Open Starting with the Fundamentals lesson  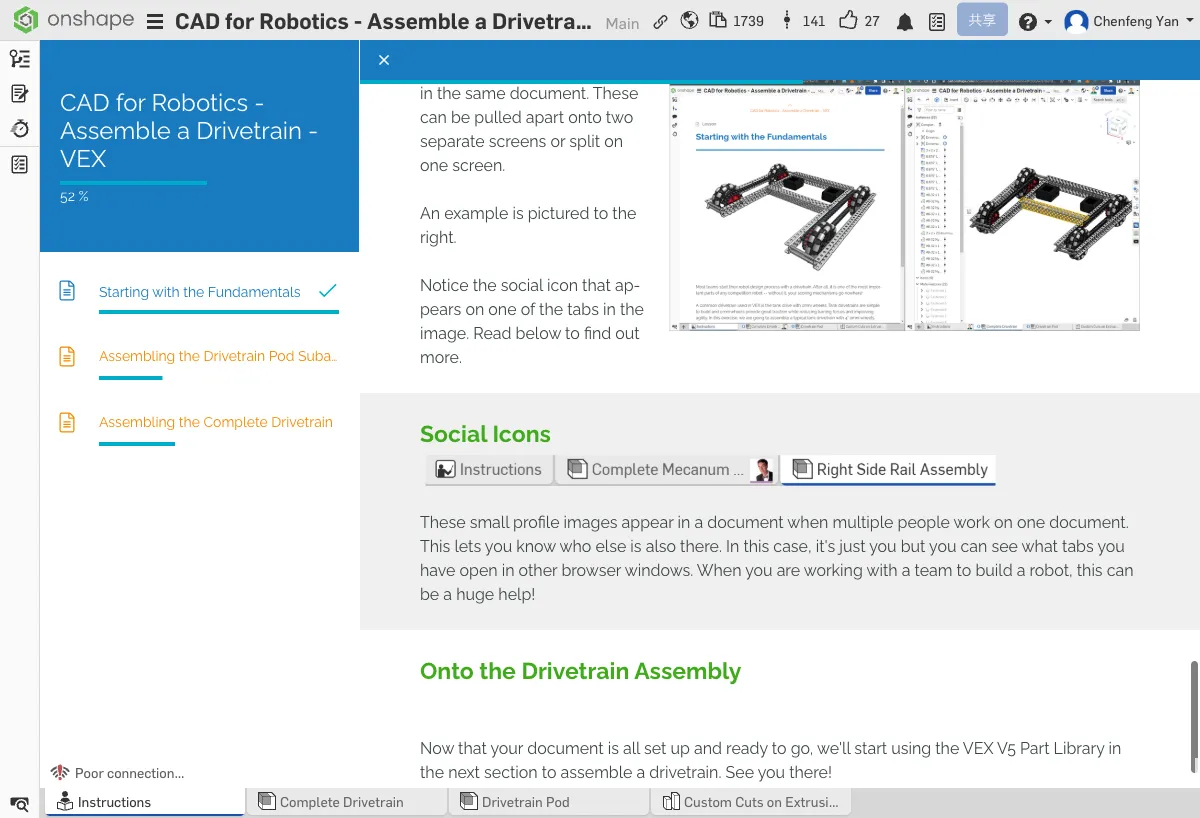click(x=199, y=292)
